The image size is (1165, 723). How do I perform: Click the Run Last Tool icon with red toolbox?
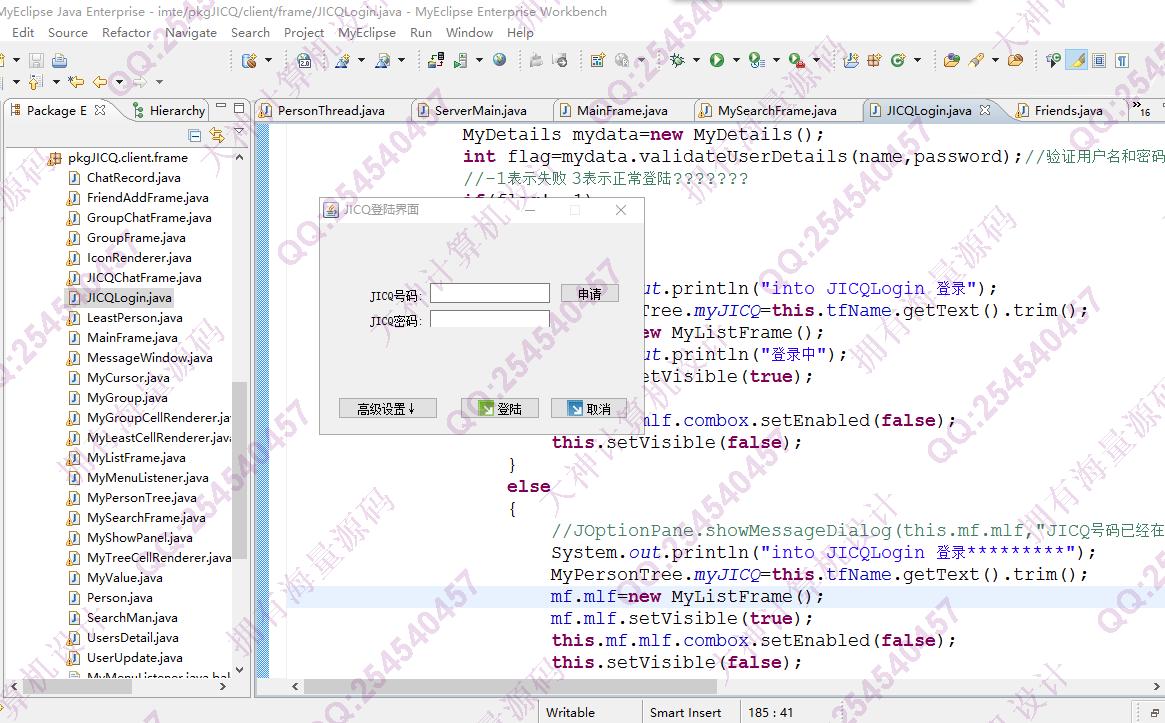coord(796,60)
